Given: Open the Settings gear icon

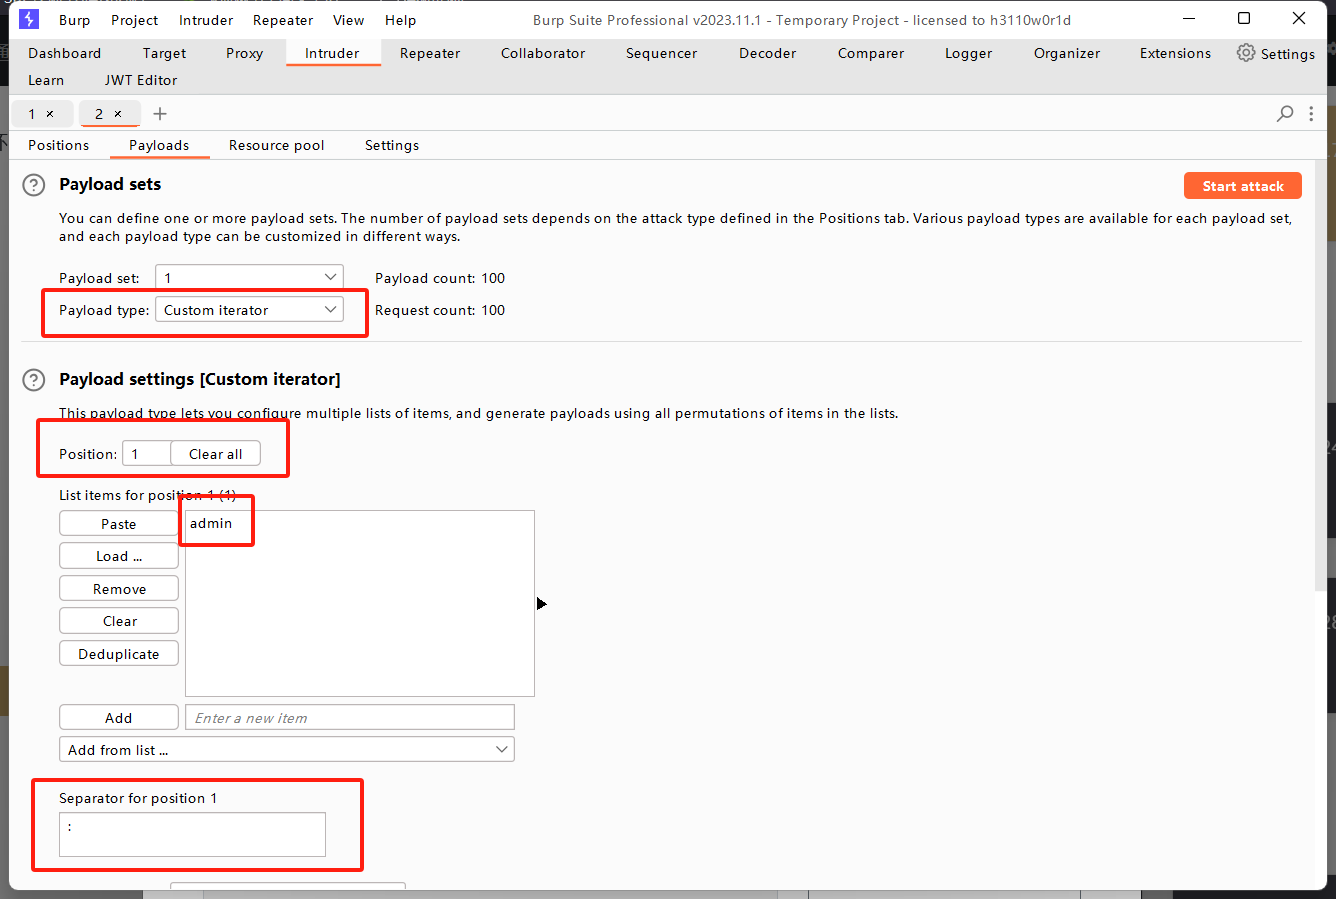Looking at the screenshot, I should 1245,53.
